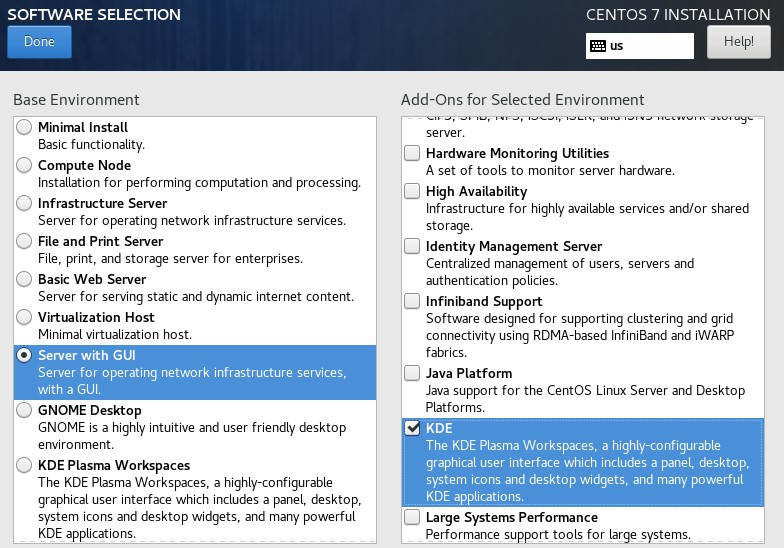Select the Minimal Install radio button
The width and height of the screenshot is (784, 548).
tap(24, 127)
